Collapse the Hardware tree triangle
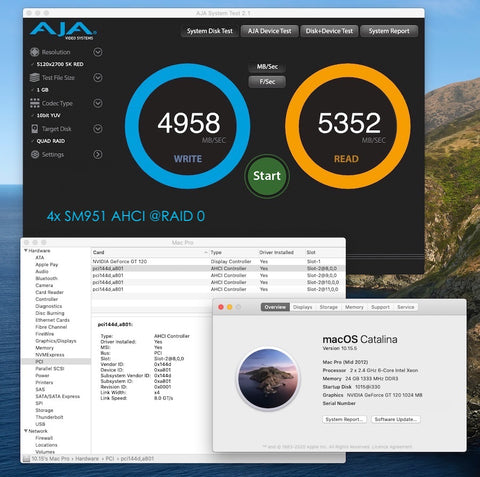 tap(26, 251)
